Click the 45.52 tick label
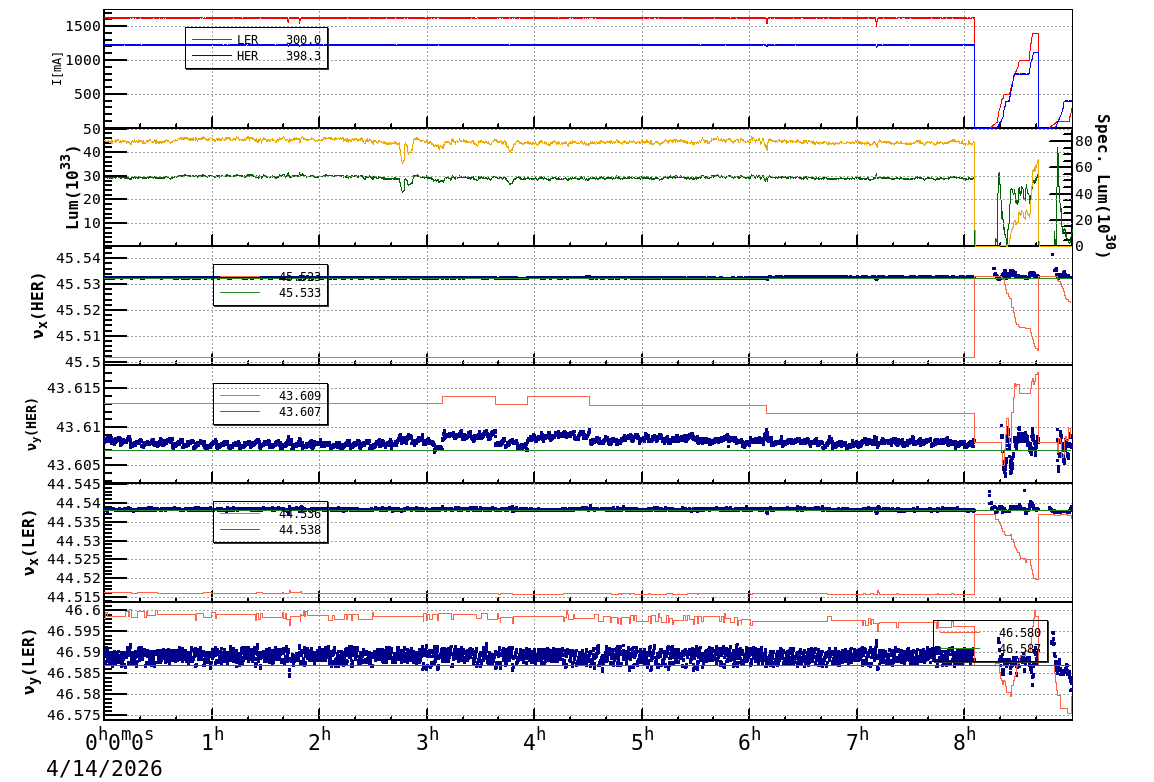 78,310
